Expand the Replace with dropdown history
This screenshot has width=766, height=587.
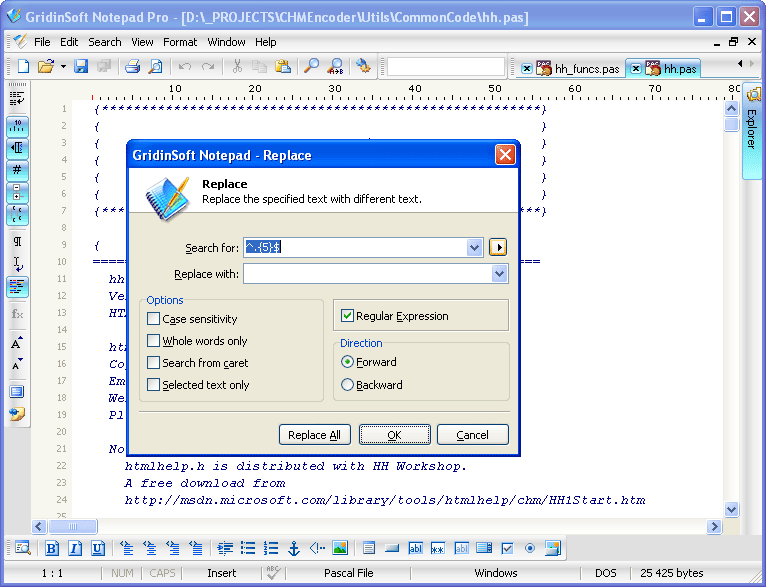pos(499,274)
